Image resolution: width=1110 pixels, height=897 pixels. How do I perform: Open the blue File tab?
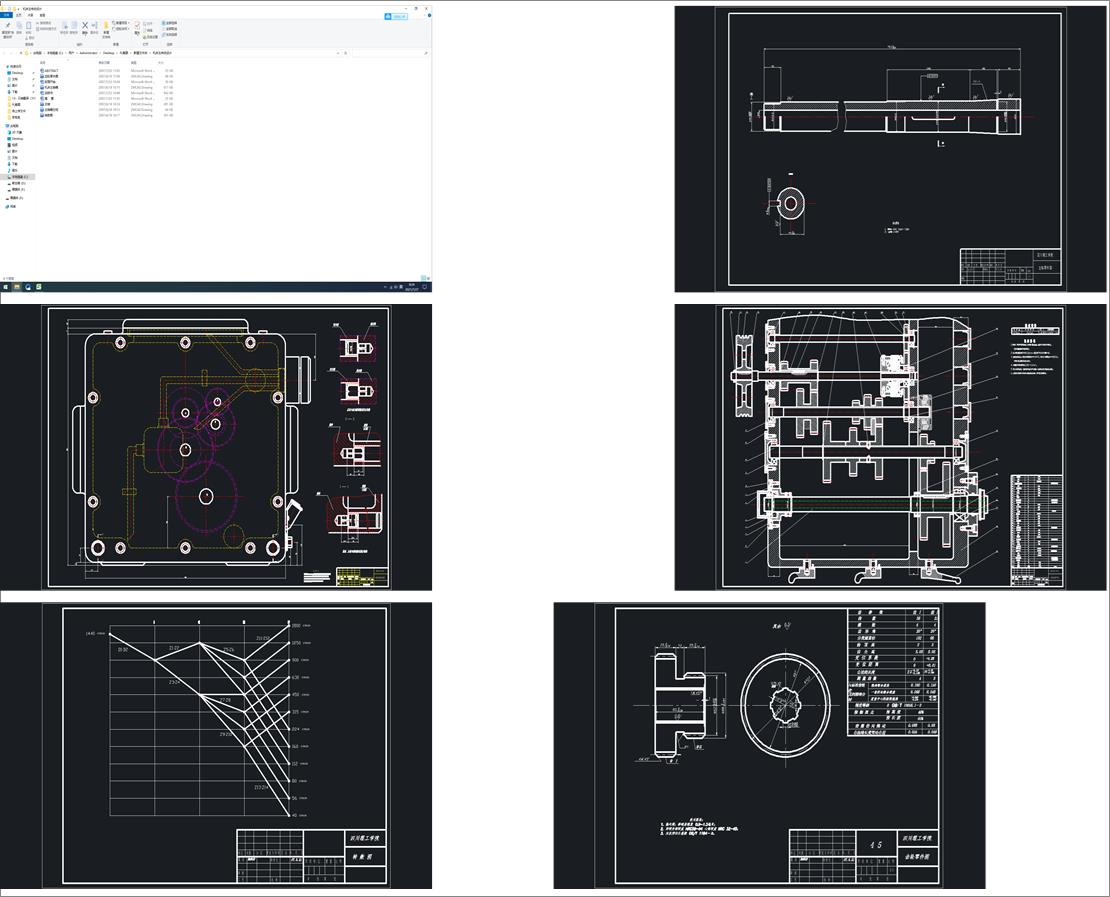click(6, 15)
